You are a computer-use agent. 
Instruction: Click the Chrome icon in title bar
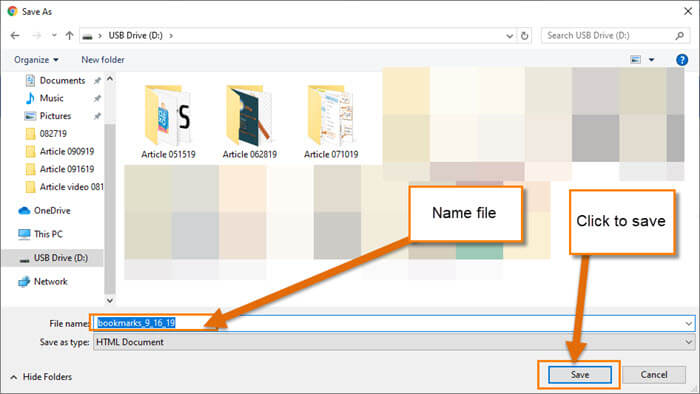[12, 11]
